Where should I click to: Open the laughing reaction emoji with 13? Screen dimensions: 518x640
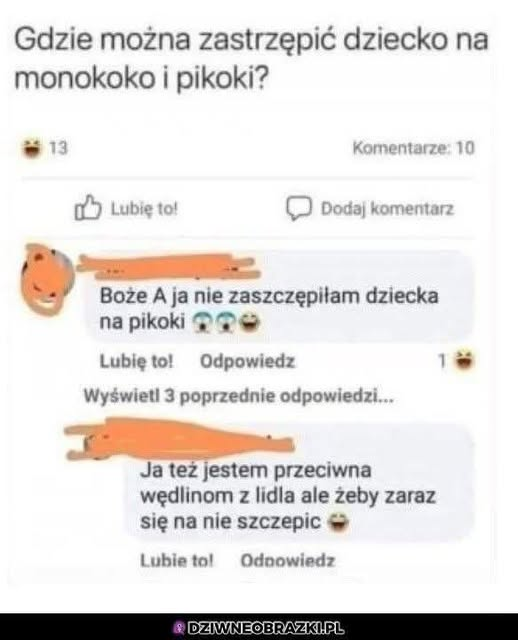coord(33,148)
